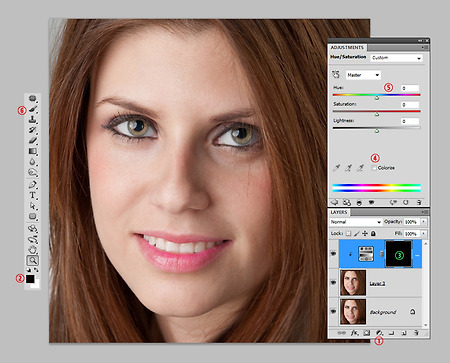Switch to the Layers tab
This screenshot has height=363, width=450.
339,212
